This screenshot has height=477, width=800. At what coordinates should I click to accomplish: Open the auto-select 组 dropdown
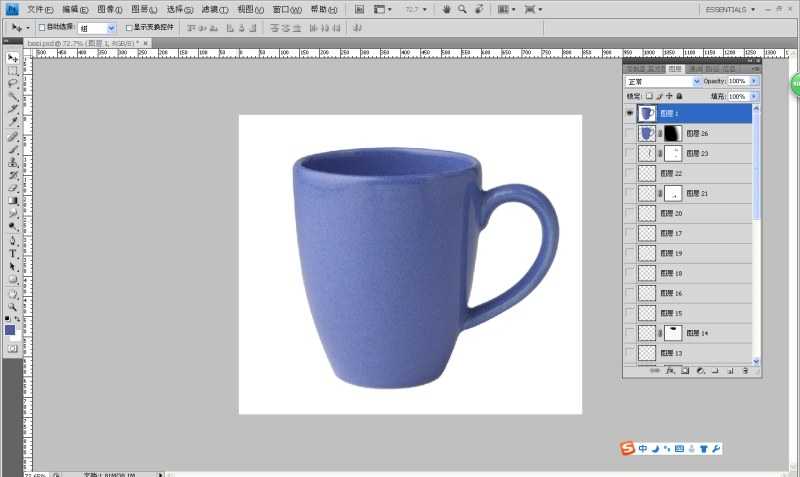click(110, 28)
